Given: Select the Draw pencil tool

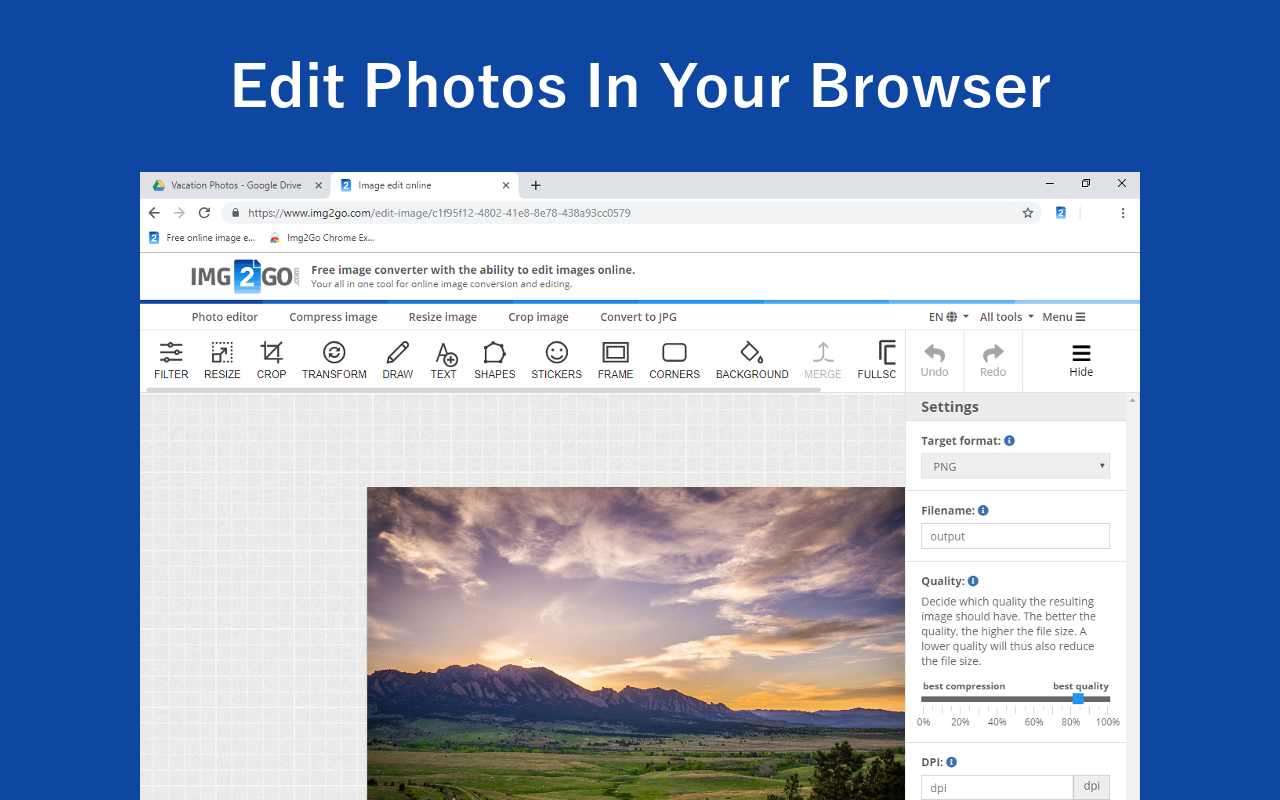Looking at the screenshot, I should click(397, 360).
